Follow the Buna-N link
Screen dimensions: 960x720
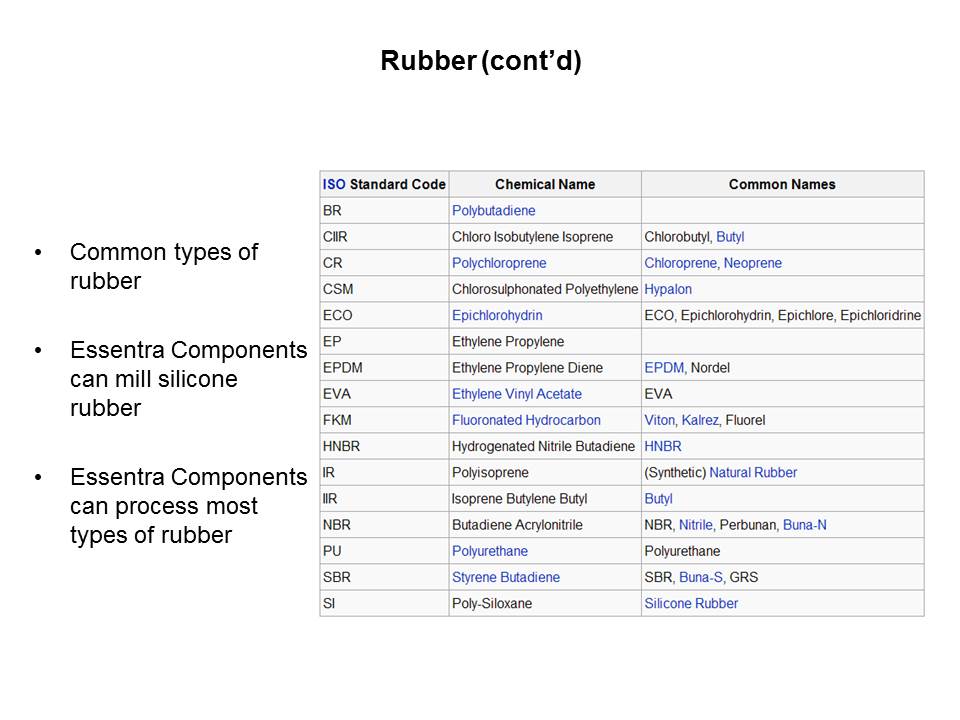(x=805, y=524)
